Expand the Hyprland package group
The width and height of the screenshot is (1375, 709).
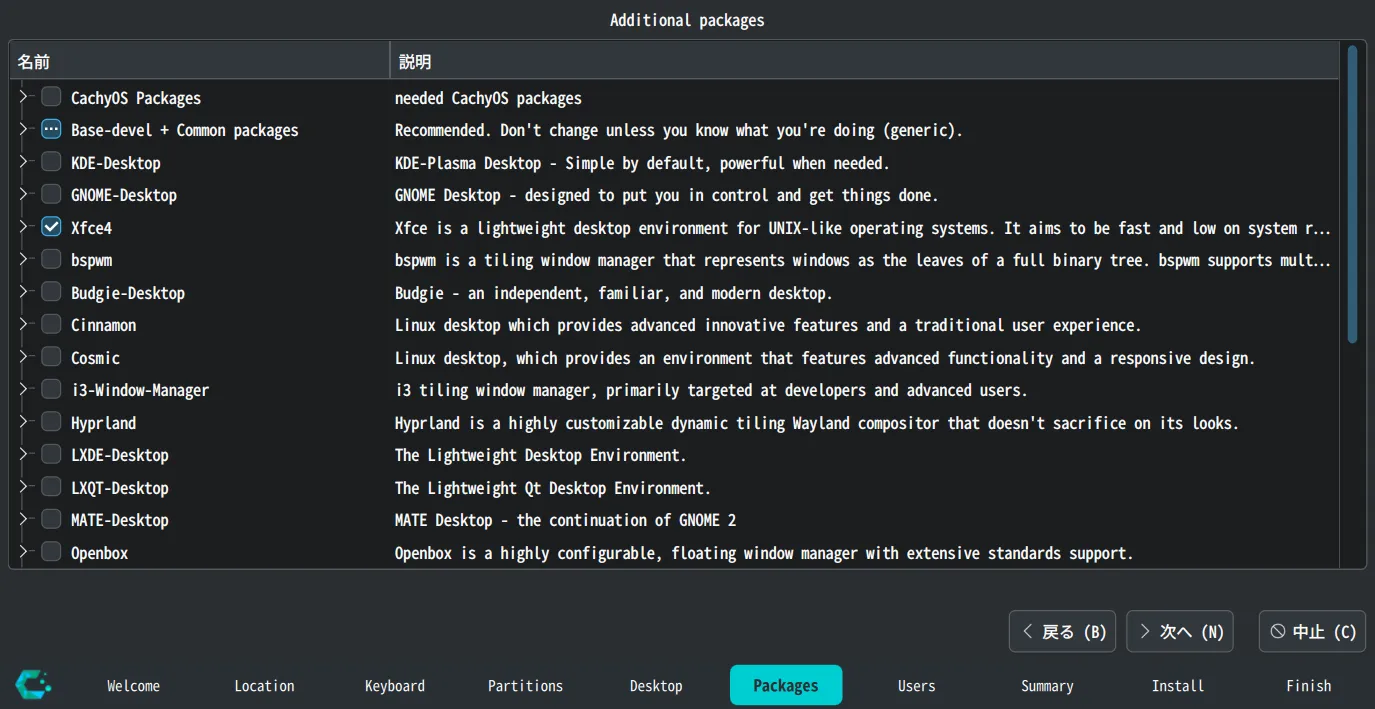[24, 422]
